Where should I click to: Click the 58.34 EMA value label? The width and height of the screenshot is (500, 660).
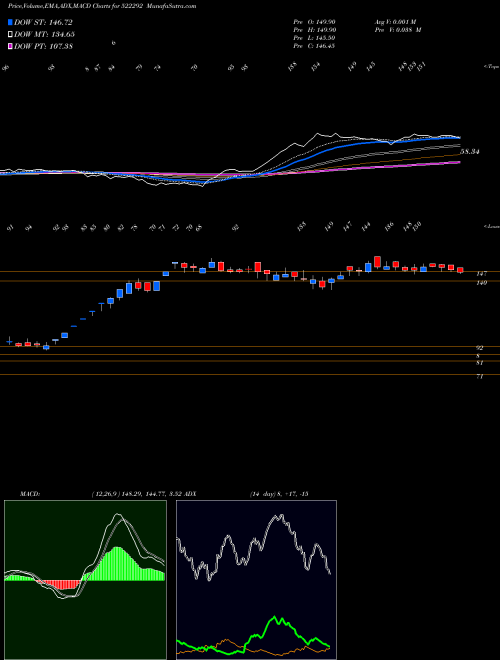click(x=470, y=152)
